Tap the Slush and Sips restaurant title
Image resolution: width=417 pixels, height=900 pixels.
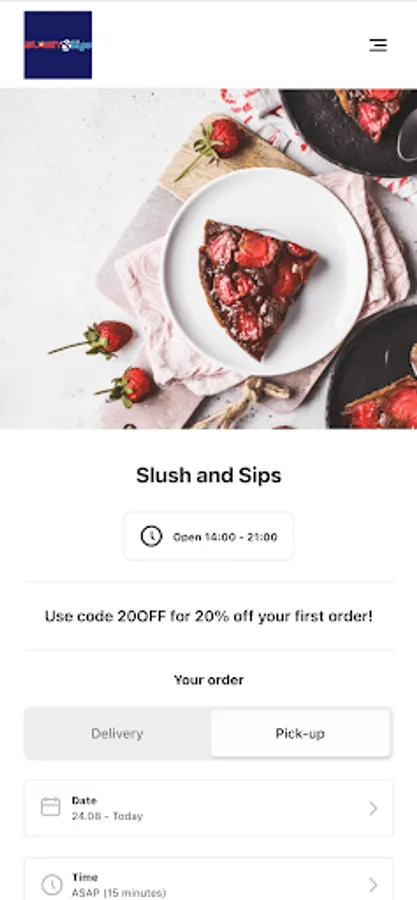tap(209, 475)
